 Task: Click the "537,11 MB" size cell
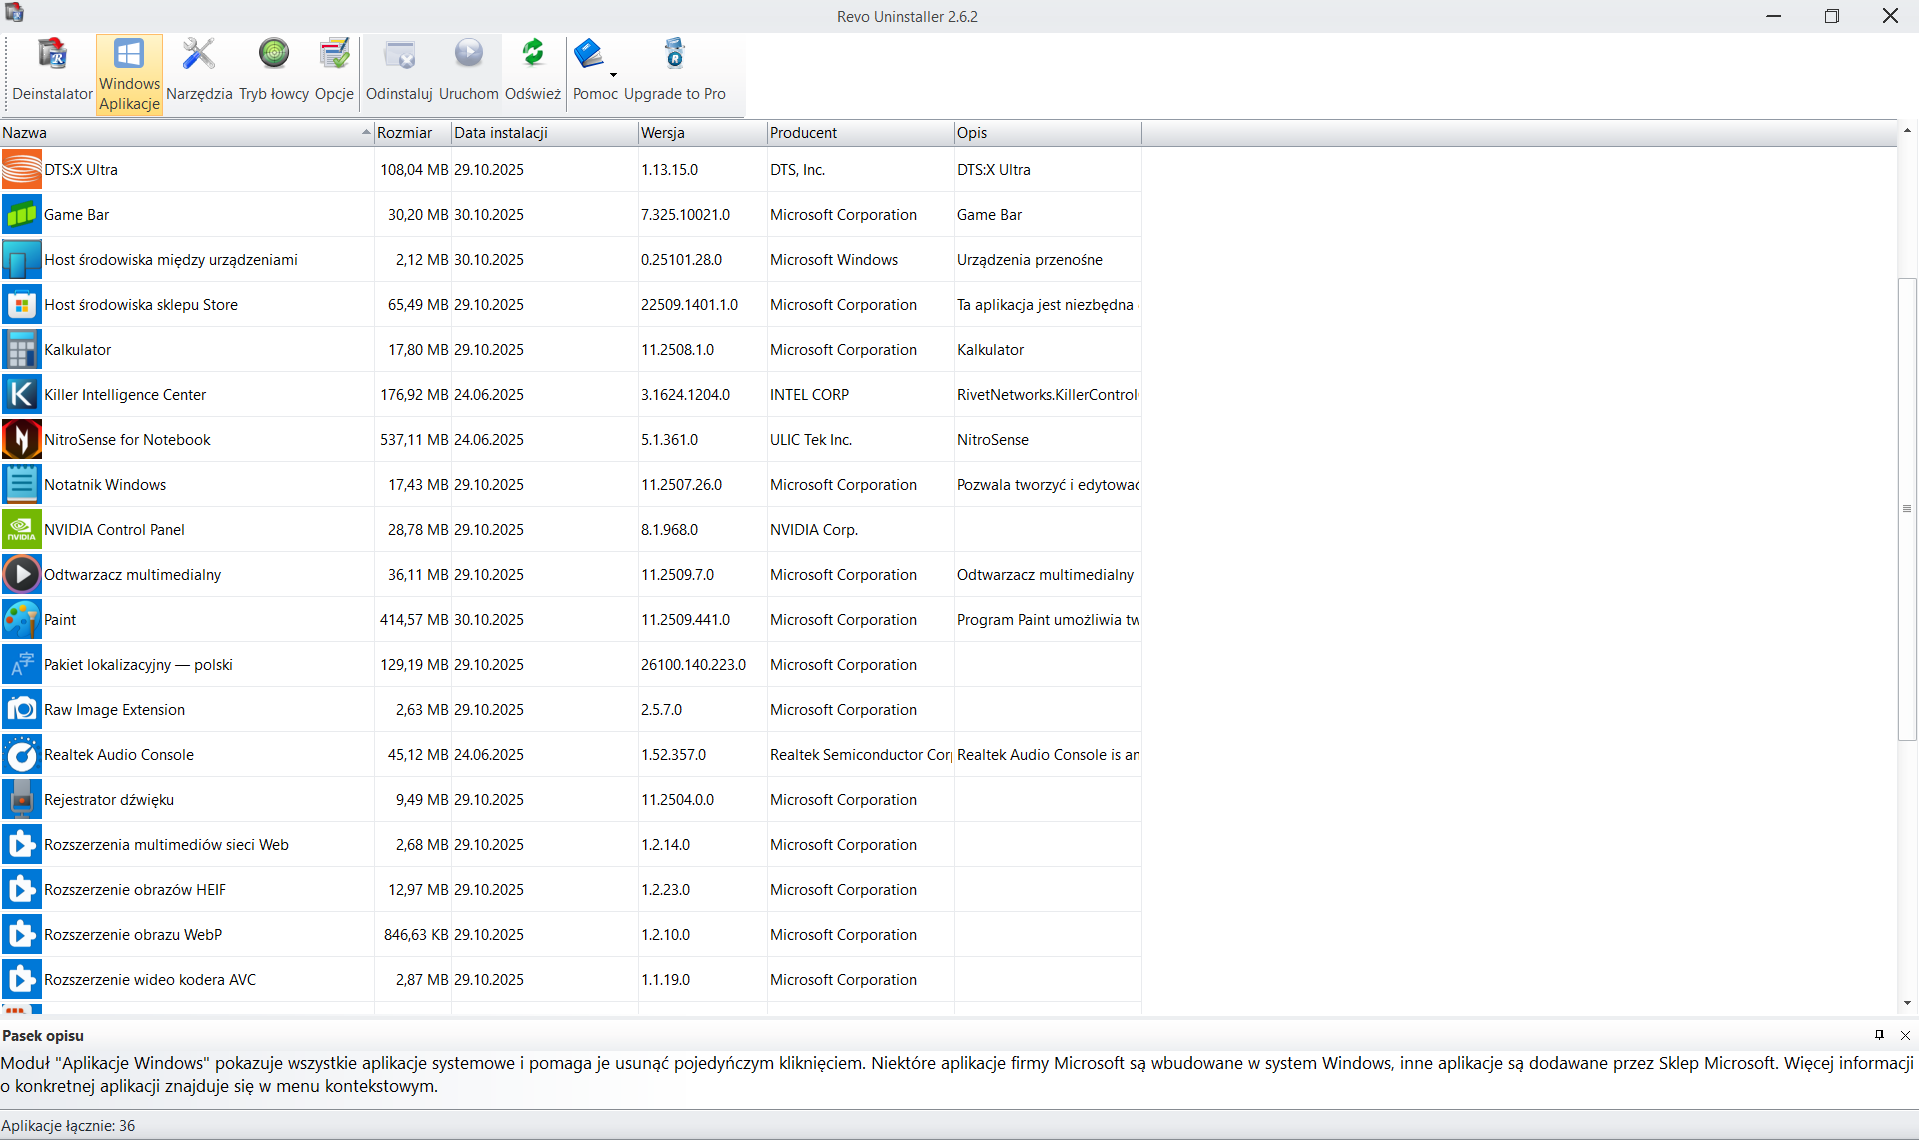pos(414,440)
